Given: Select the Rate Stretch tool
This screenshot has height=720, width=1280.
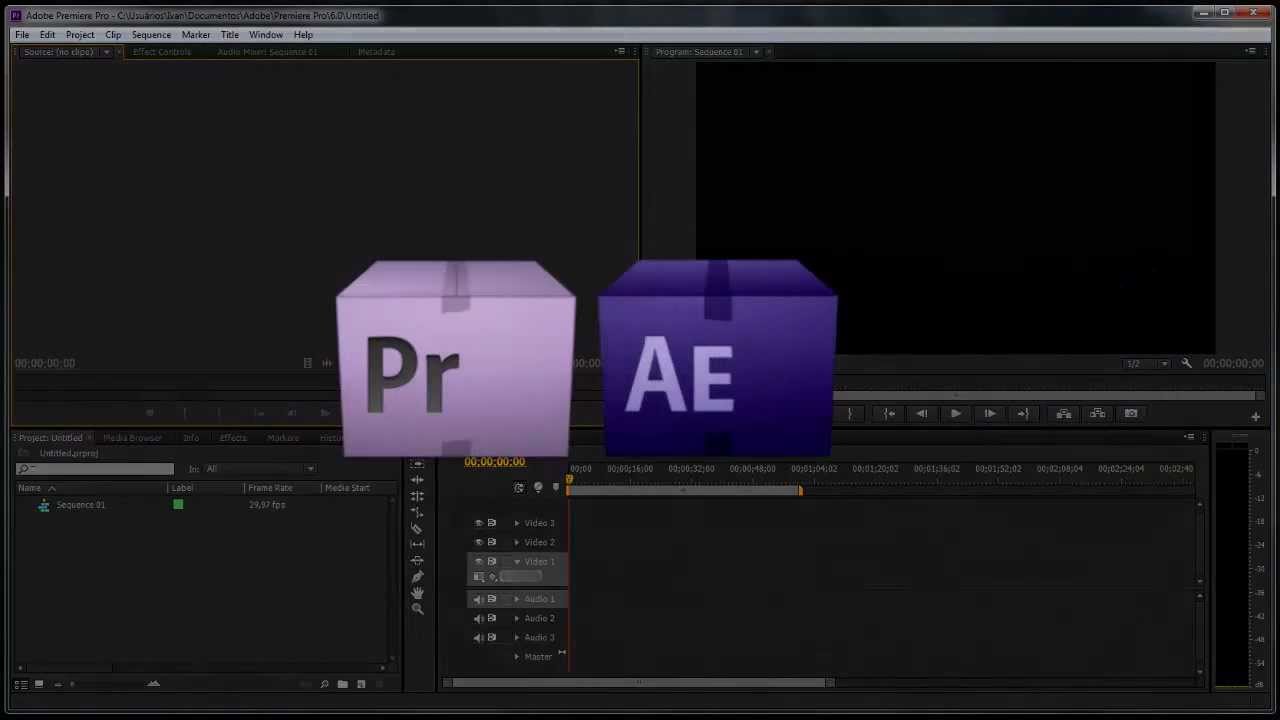Looking at the screenshot, I should point(417,512).
